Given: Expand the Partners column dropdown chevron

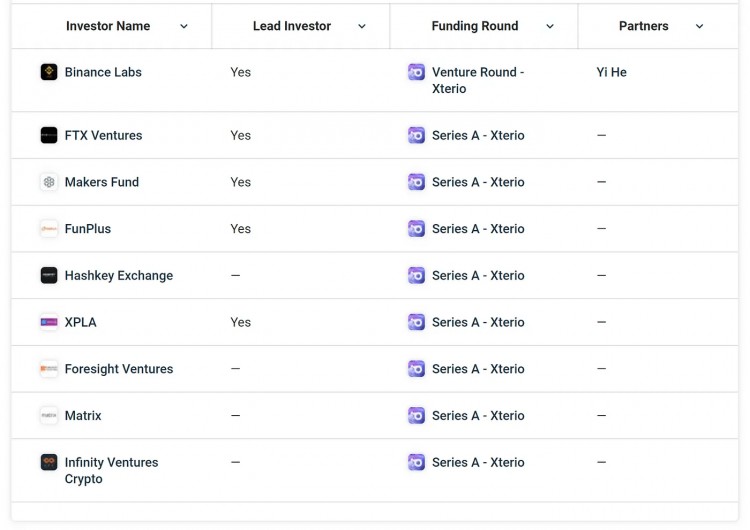Looking at the screenshot, I should pyautogui.click(x=699, y=27).
